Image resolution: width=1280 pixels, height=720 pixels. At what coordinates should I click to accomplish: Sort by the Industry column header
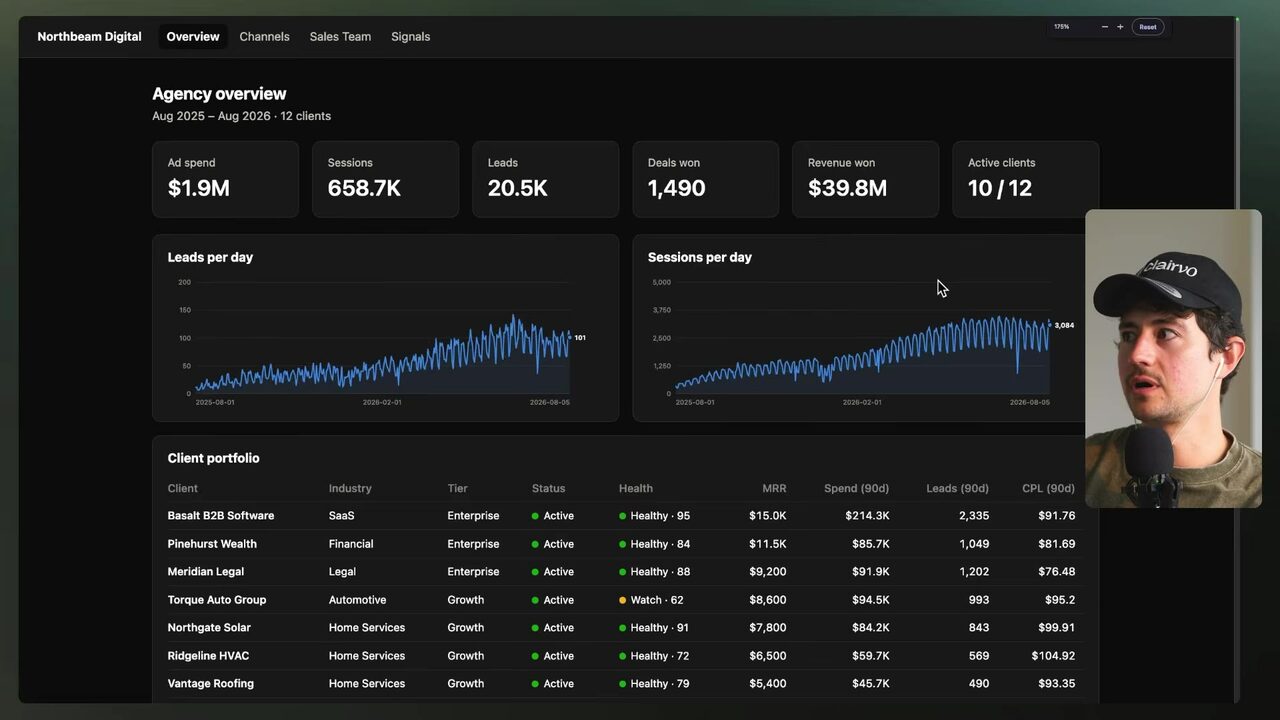tap(350, 489)
